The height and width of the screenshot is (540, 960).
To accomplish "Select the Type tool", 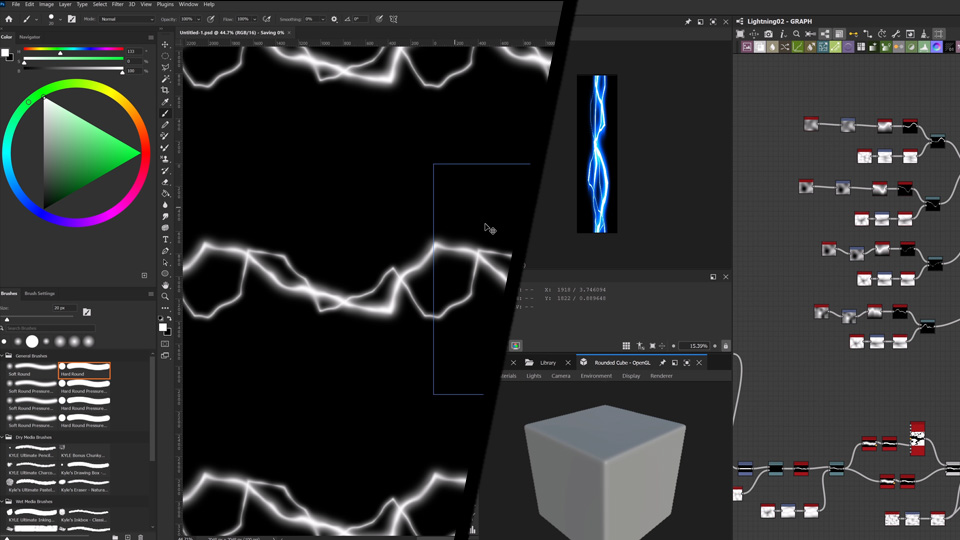I will click(166, 240).
